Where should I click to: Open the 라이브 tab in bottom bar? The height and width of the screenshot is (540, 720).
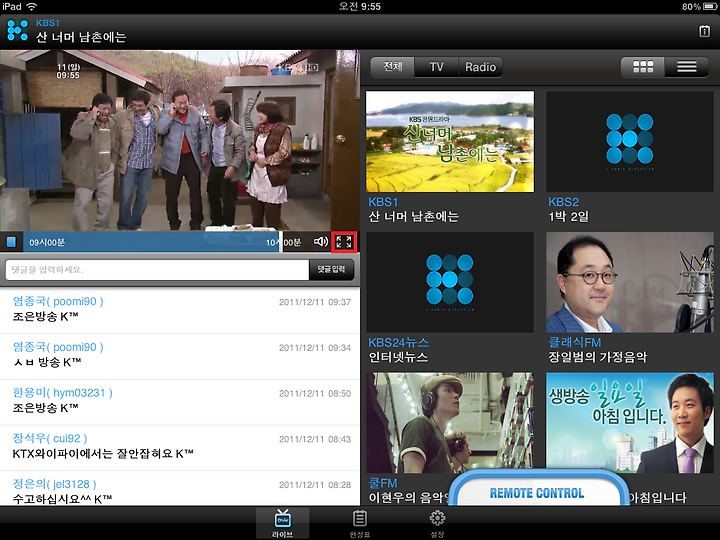[x=282, y=523]
